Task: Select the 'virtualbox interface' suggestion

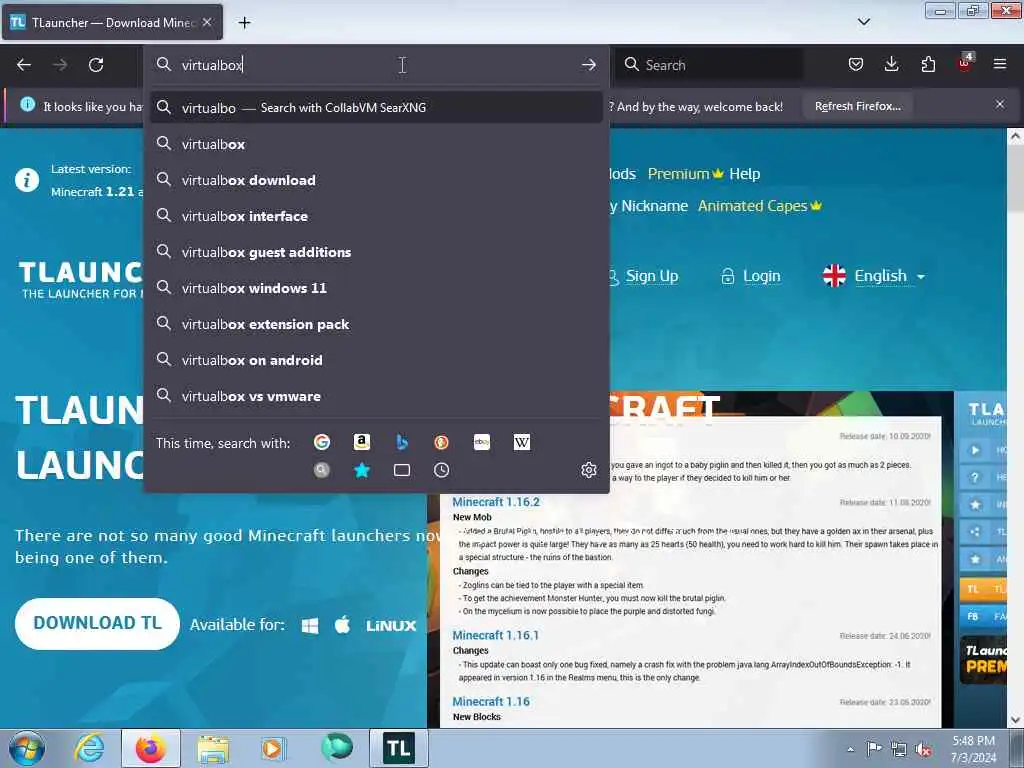Action: point(376,216)
